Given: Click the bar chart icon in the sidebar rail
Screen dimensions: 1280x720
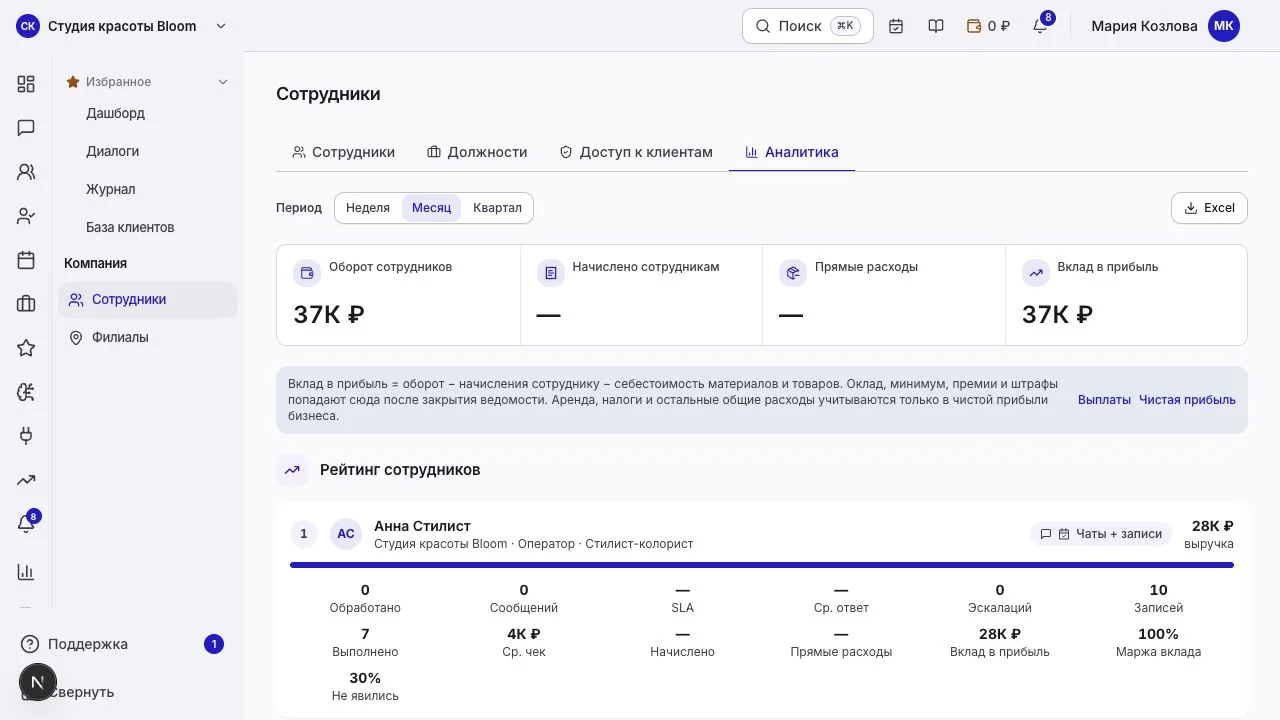Looking at the screenshot, I should 26,572.
